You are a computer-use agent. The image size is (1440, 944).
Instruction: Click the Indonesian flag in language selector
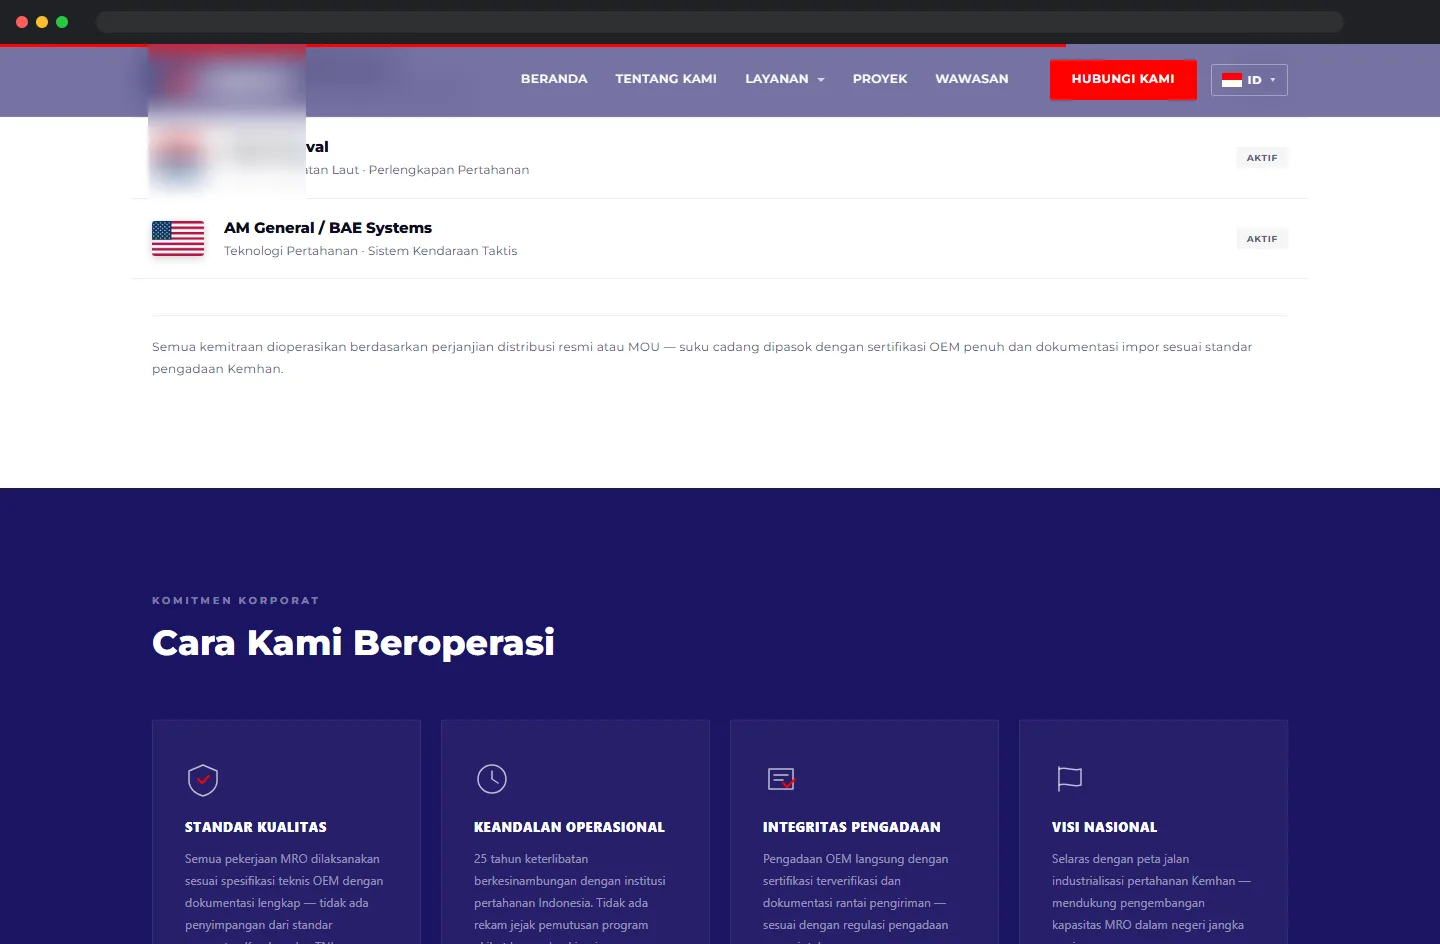pyautogui.click(x=1232, y=80)
